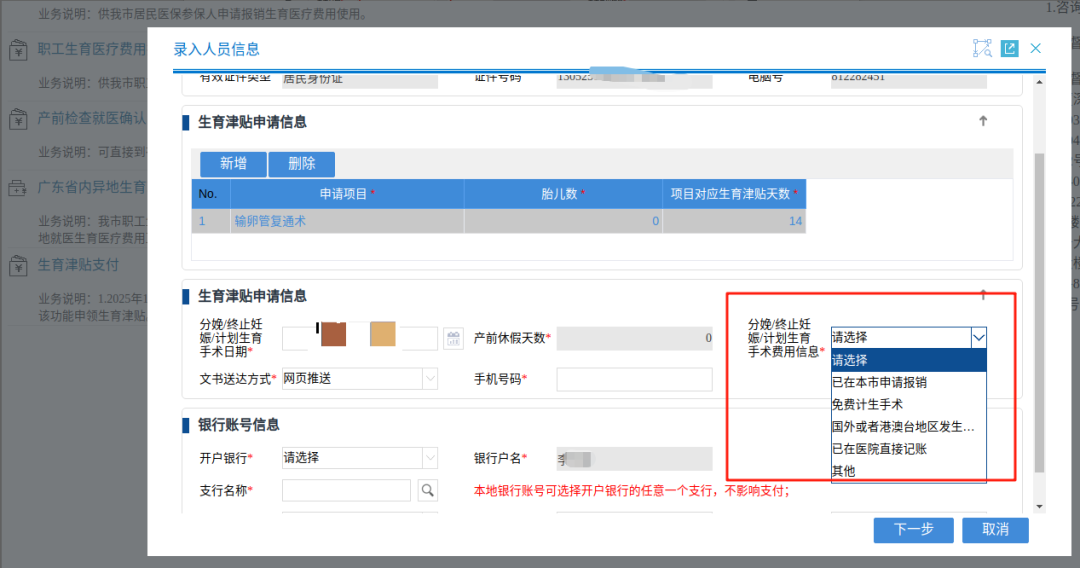This screenshot has width=1080, height=568.
Task: Open the 开户银行 dropdown
Action: (x=430, y=457)
